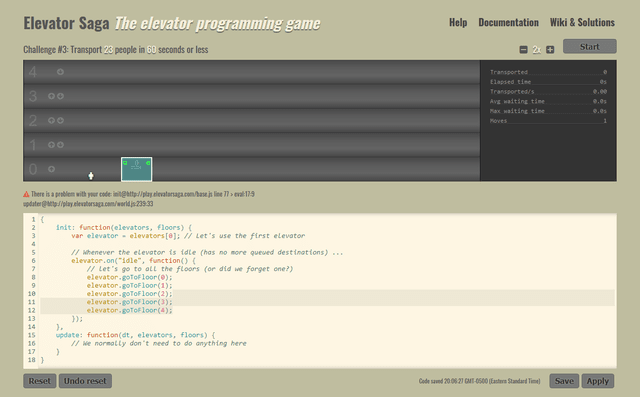Click the 'elevator.goToFloor(0);' code line
Viewport: 640px width, 397px height.
click(129, 277)
